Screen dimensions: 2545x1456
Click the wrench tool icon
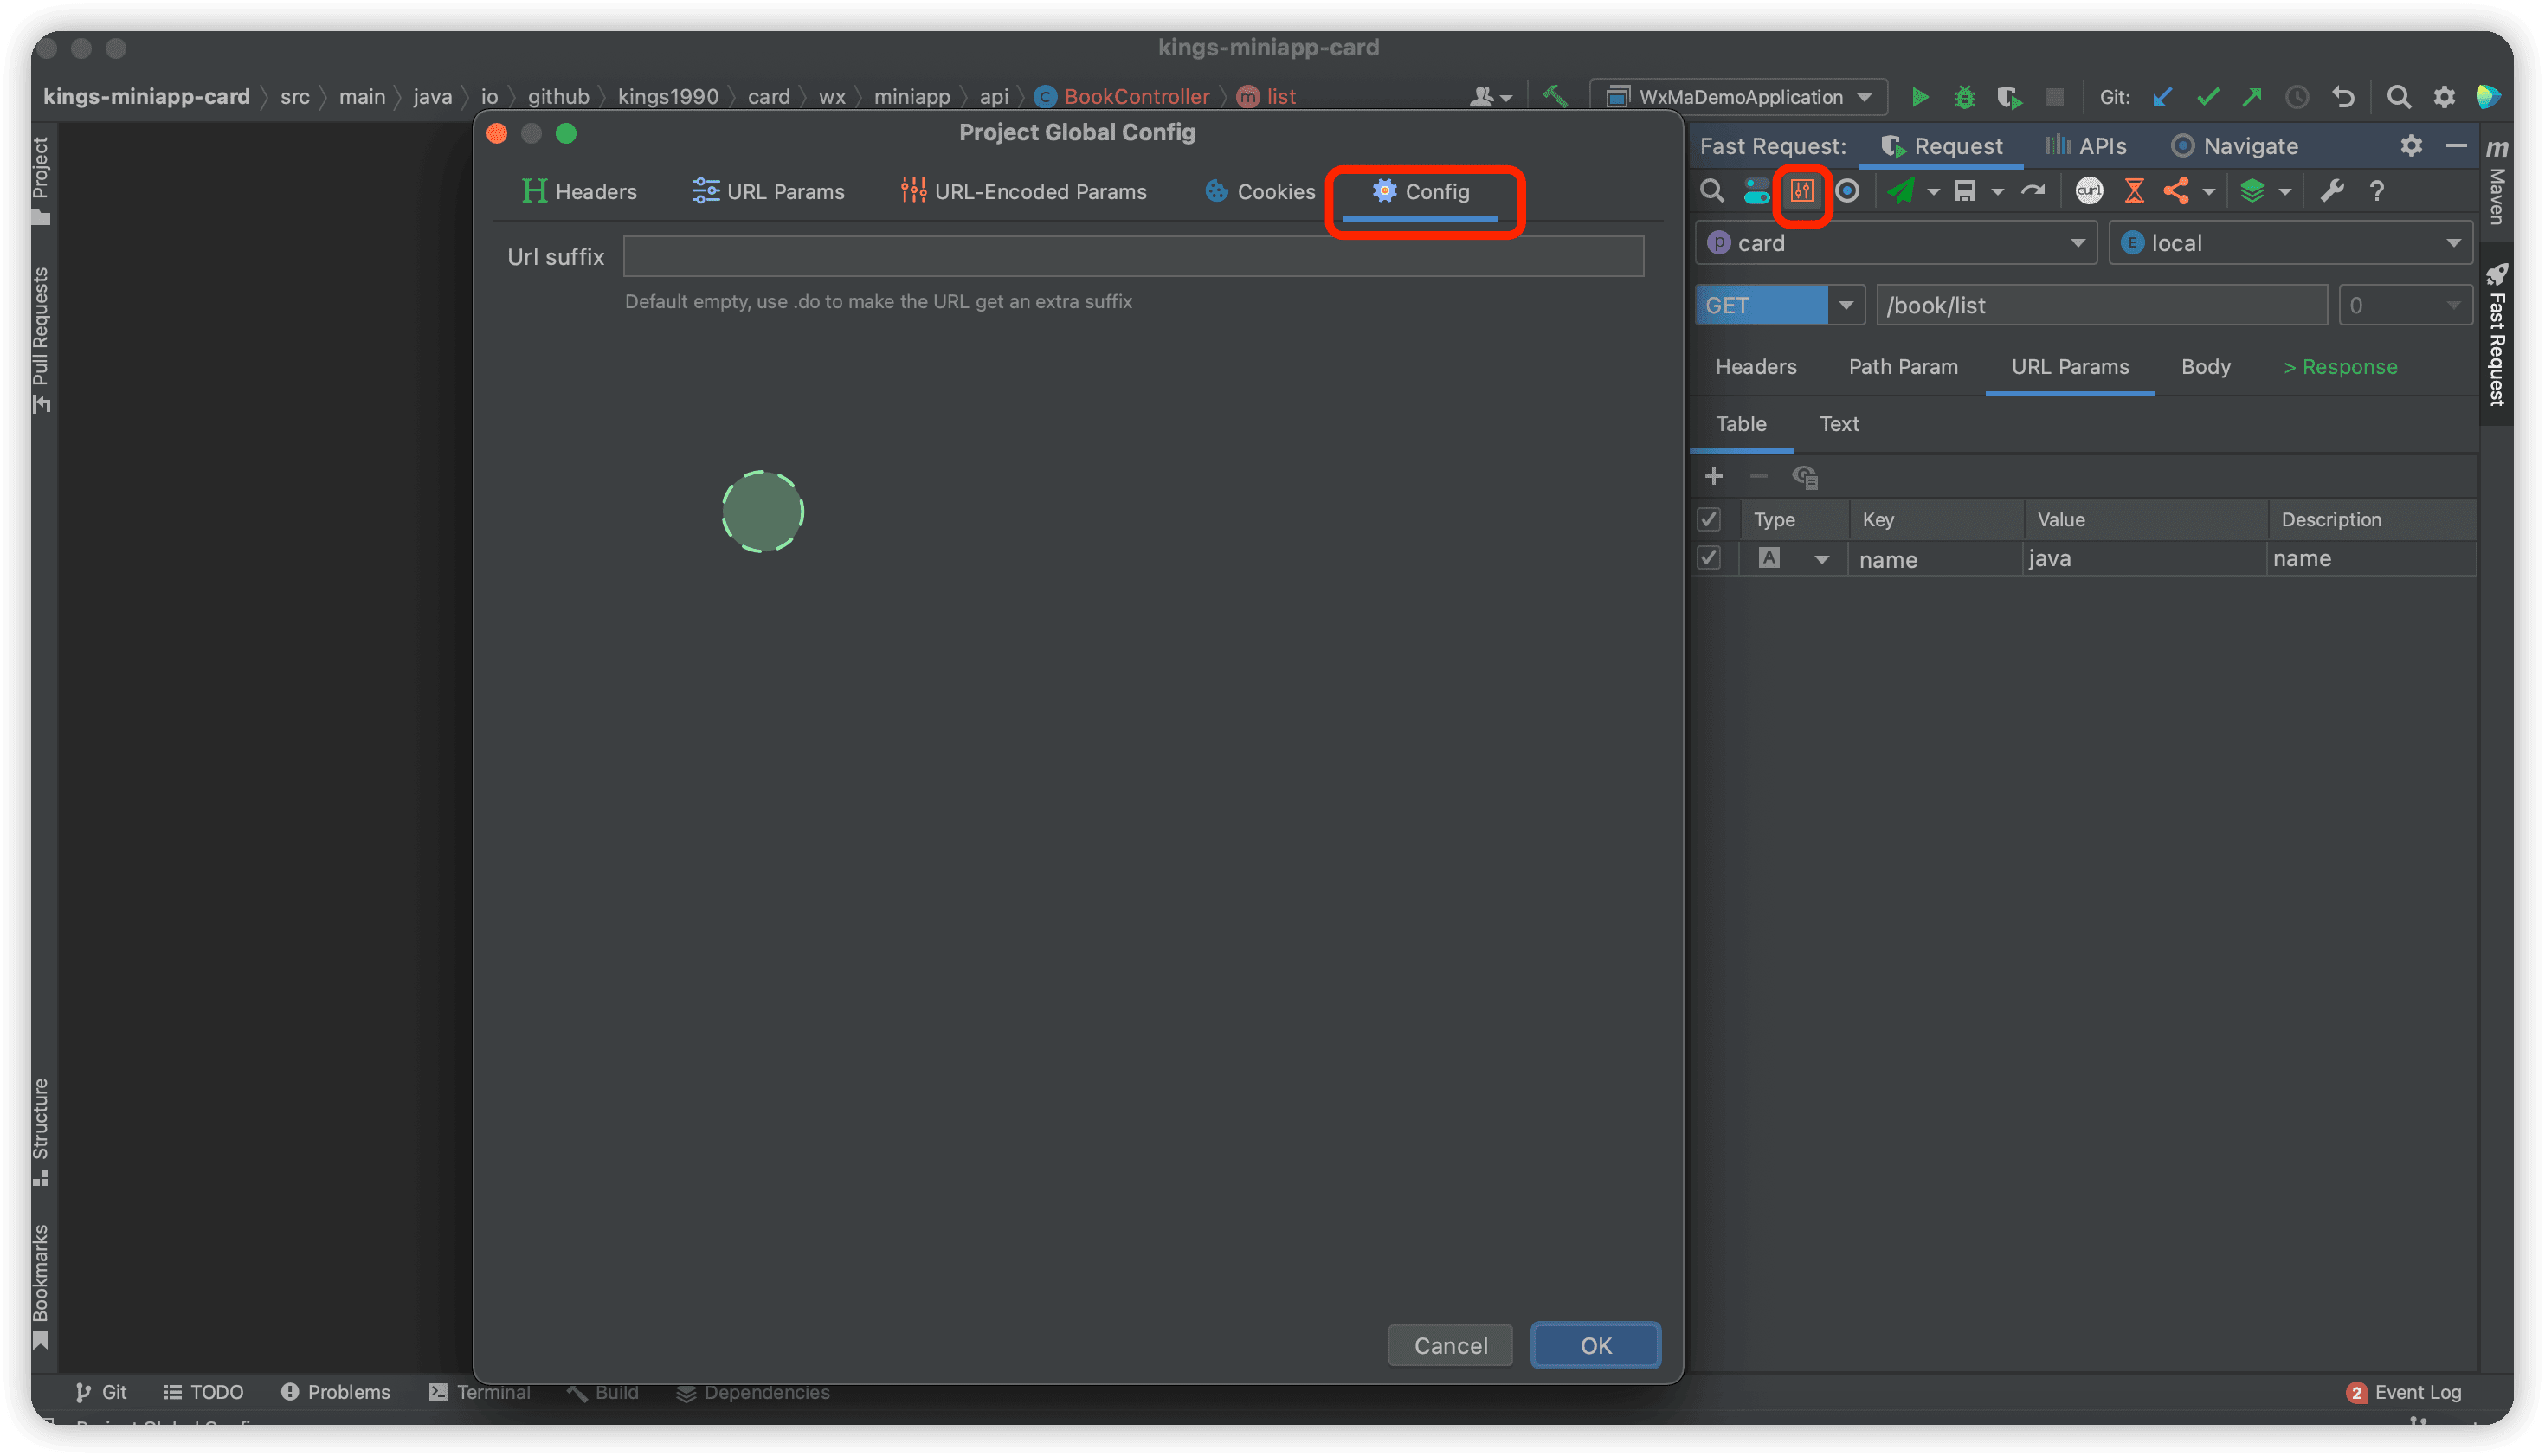tap(2332, 191)
